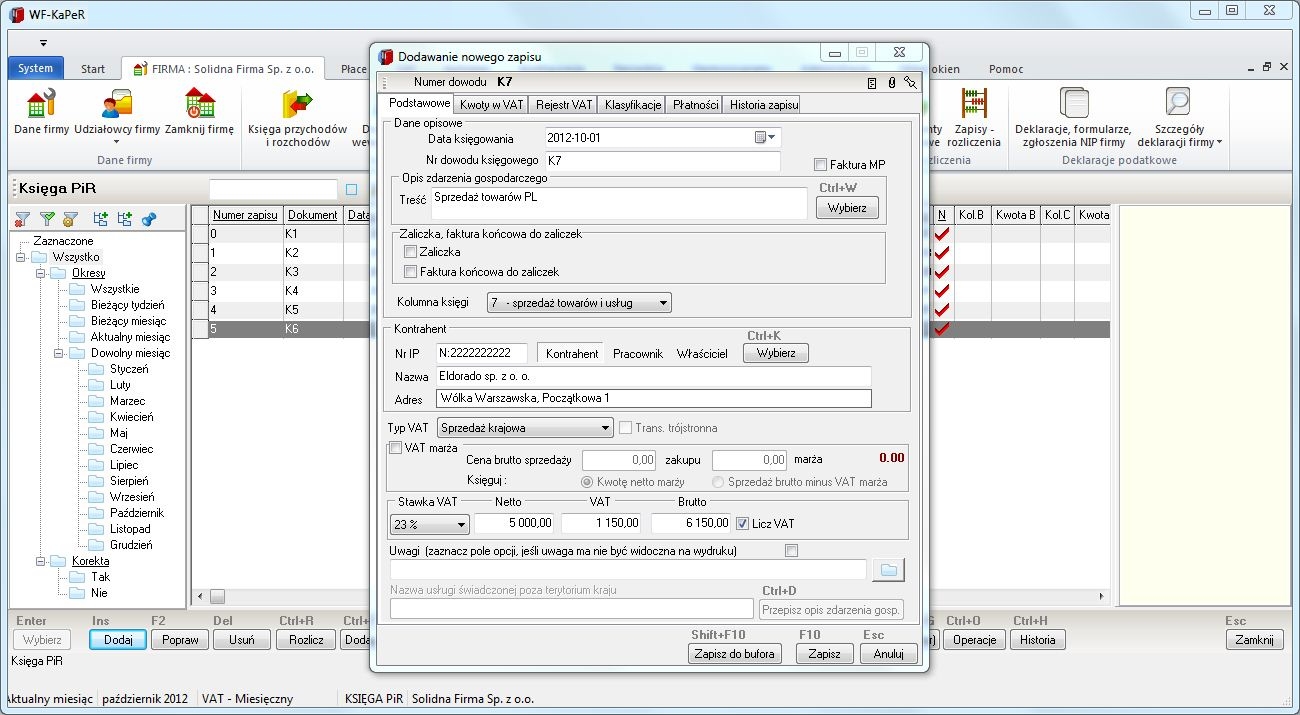Click the Popraw button in main window
The image size is (1300, 715).
180,640
